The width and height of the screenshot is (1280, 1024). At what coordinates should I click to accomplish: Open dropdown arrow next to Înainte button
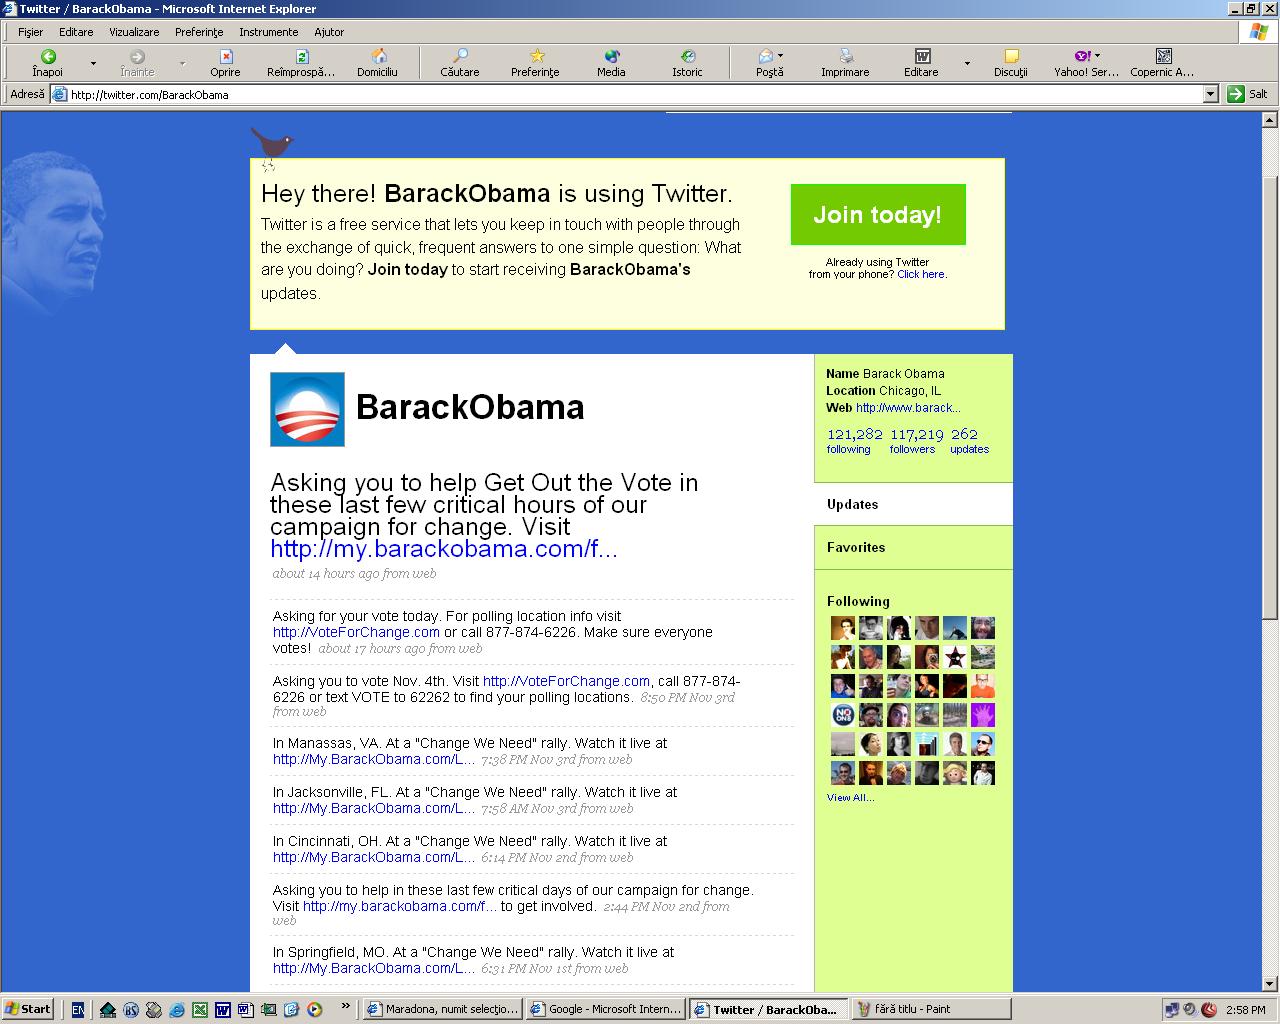(x=182, y=63)
